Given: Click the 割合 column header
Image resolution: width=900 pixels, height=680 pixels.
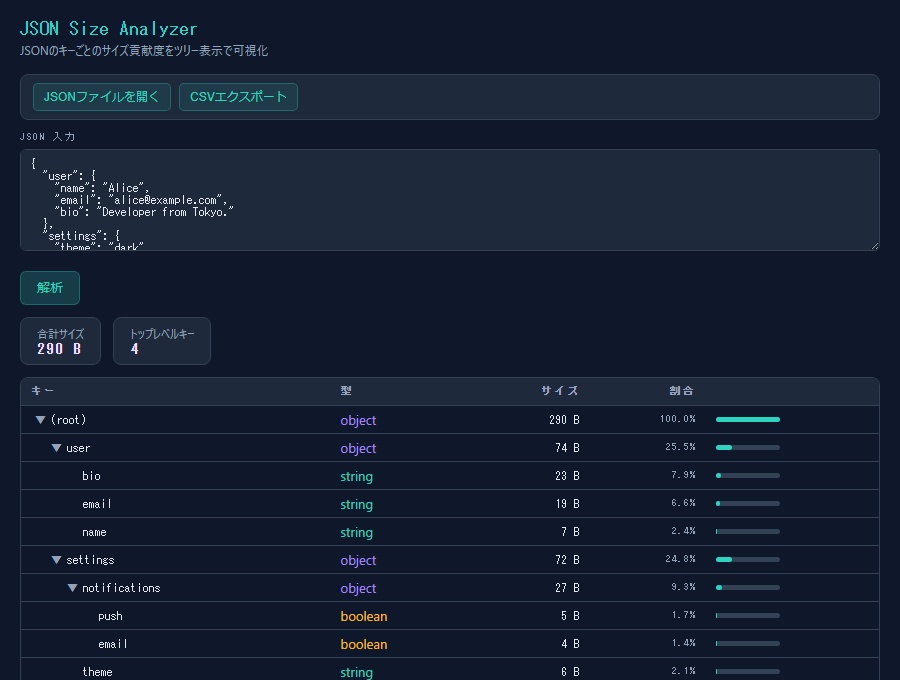Looking at the screenshot, I should [x=681, y=391].
